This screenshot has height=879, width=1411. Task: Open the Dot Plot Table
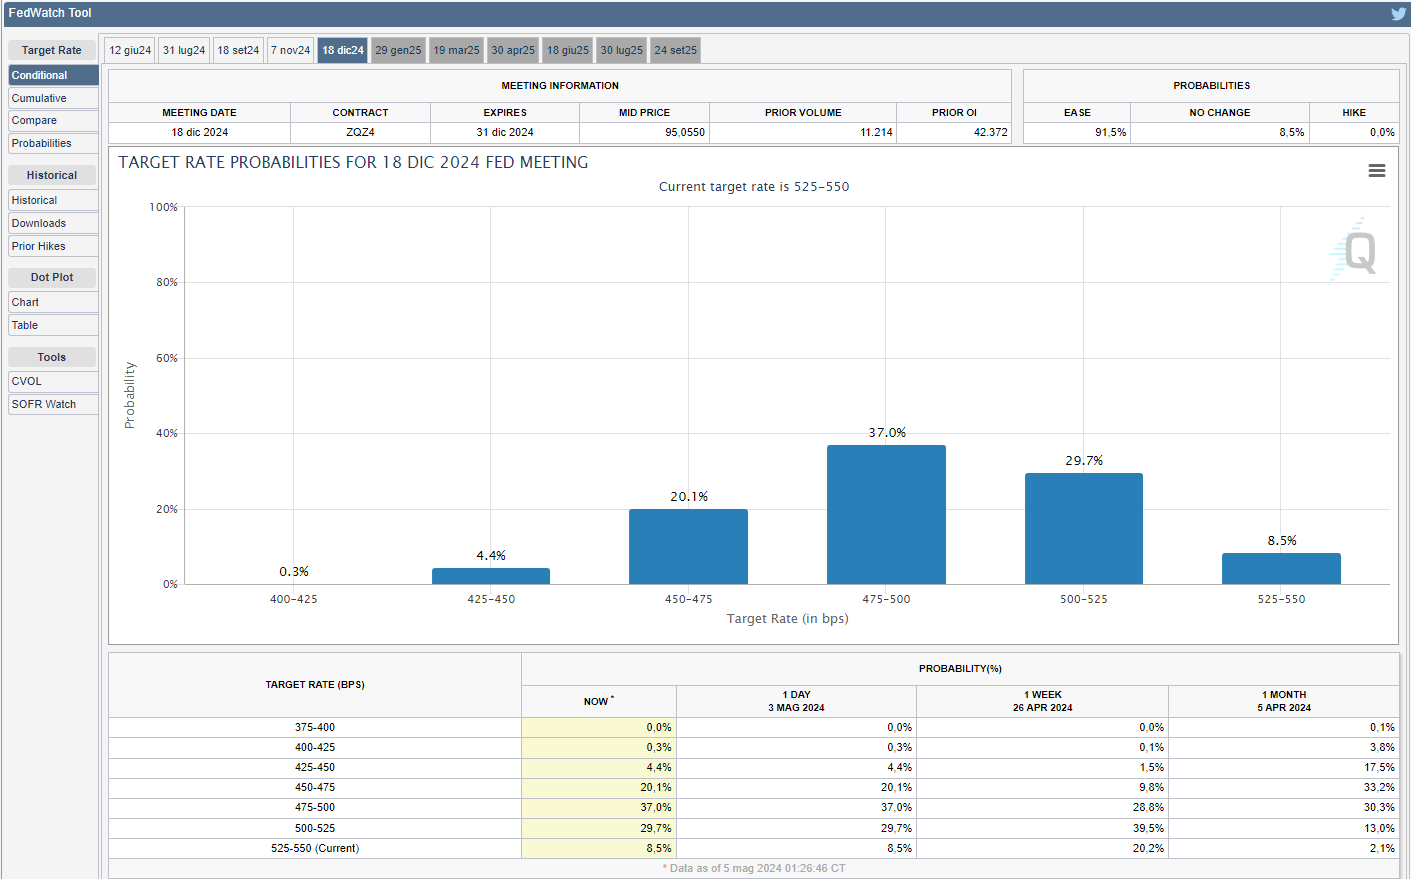53,325
